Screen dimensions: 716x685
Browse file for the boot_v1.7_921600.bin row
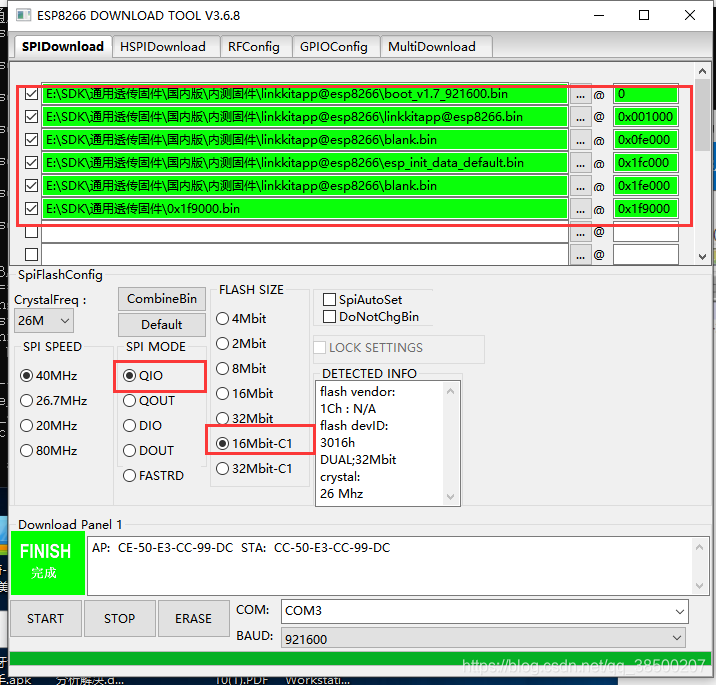pyautogui.click(x=580, y=94)
